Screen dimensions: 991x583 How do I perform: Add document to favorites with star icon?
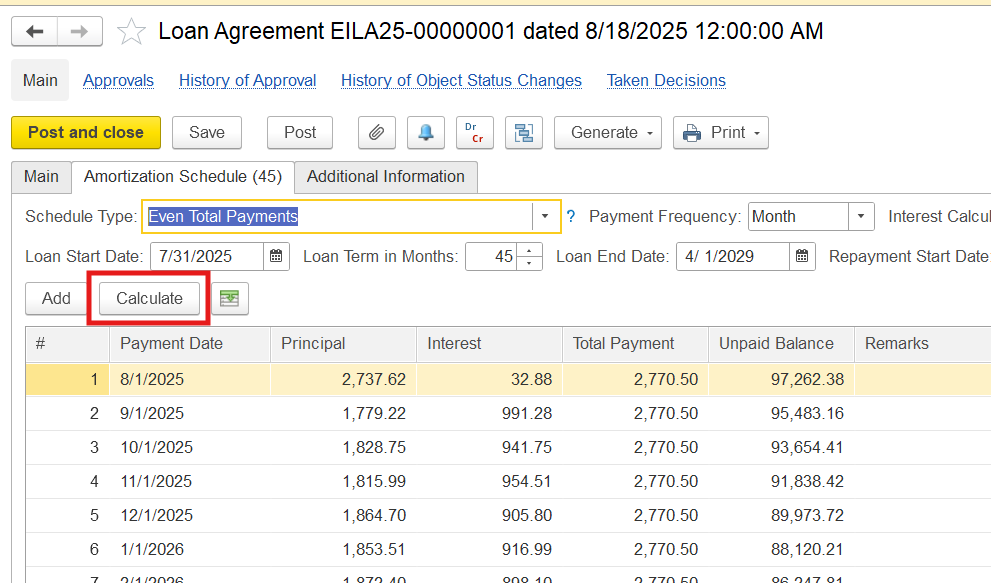point(131,32)
